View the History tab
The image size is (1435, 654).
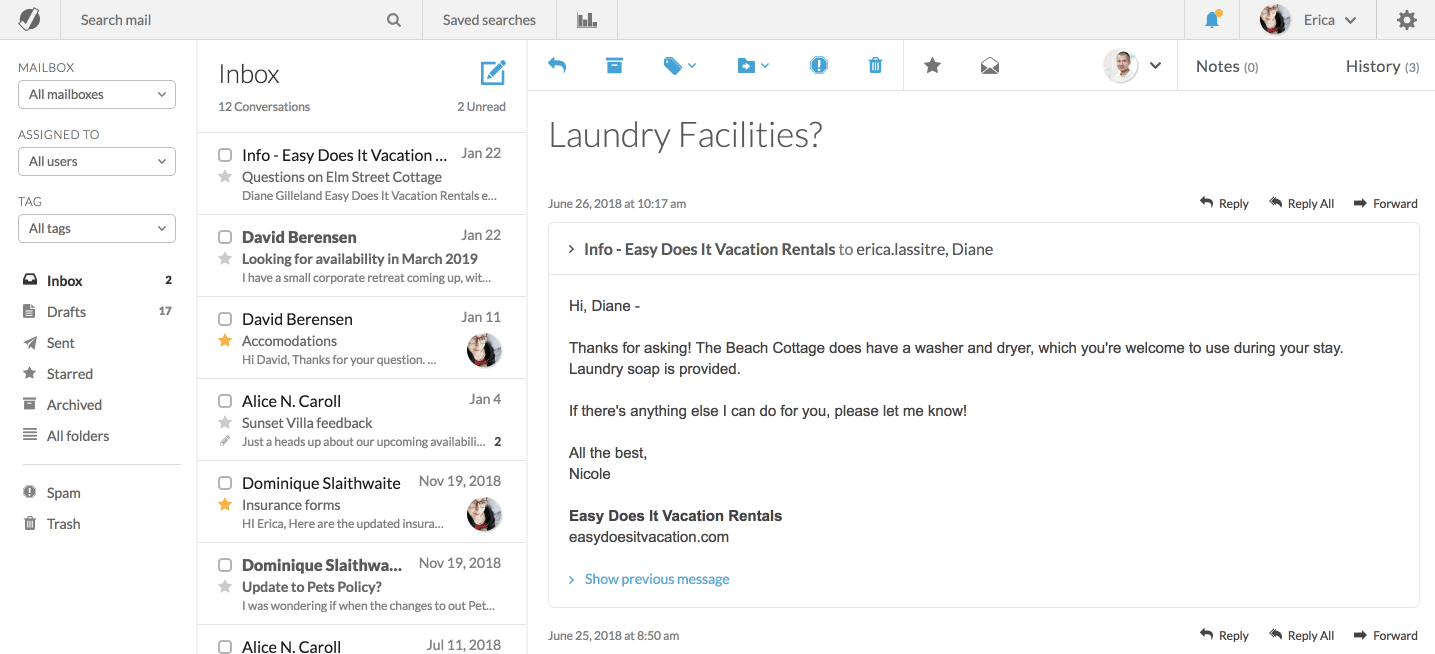[x=1381, y=65]
